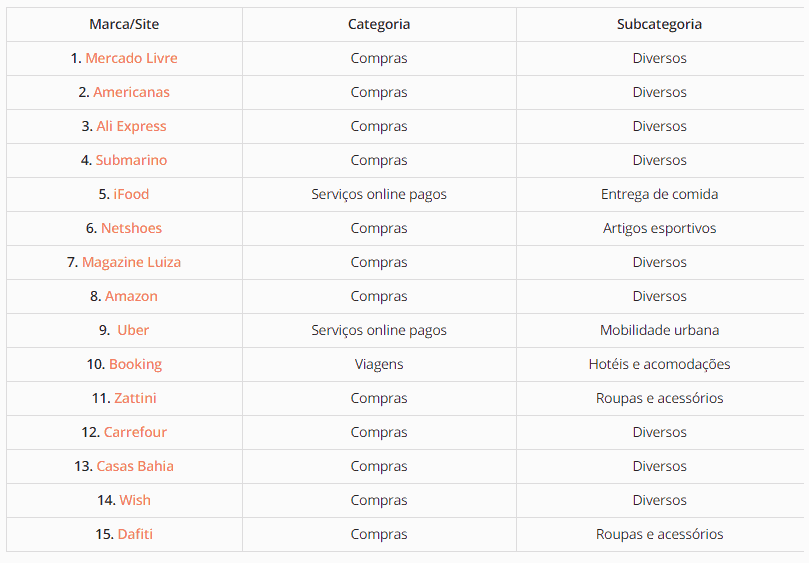Click the Subcategoria column header
Image resolution: width=809 pixels, height=563 pixels.
(x=659, y=24)
